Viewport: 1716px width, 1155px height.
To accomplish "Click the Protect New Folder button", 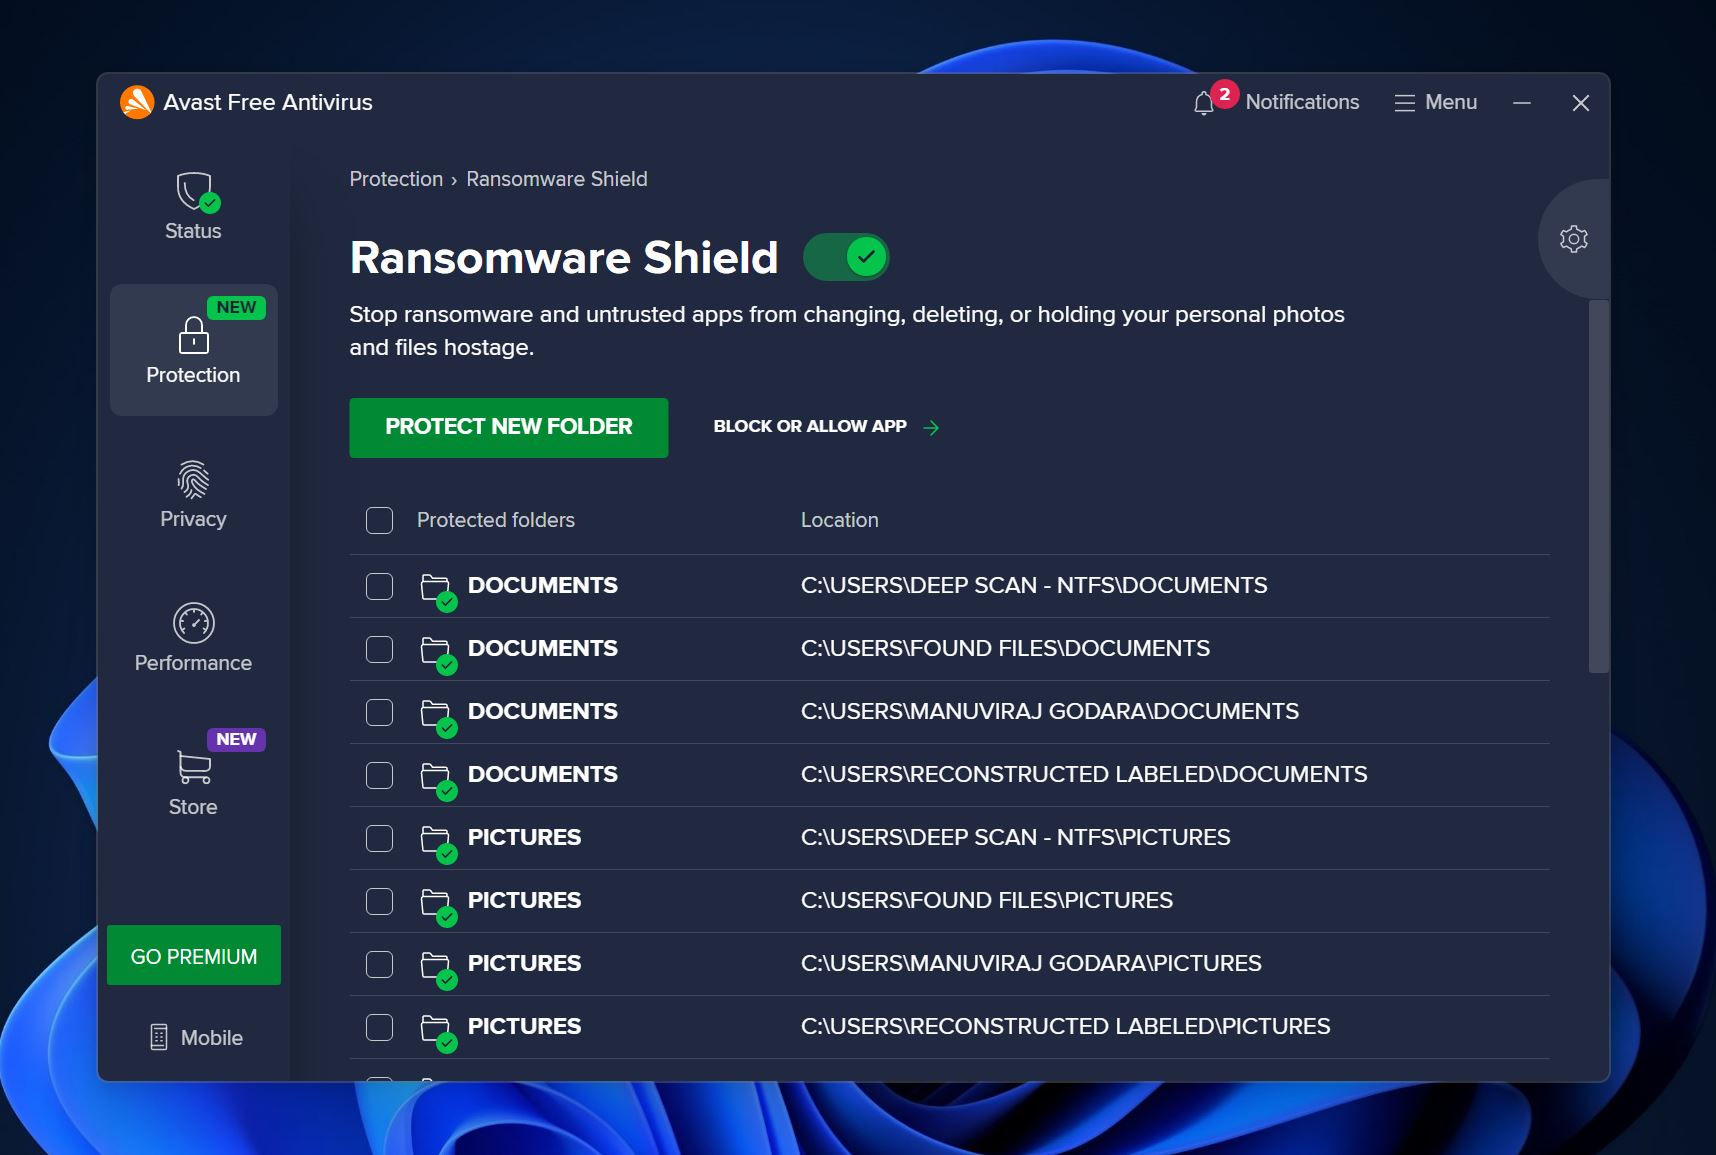I will (508, 427).
